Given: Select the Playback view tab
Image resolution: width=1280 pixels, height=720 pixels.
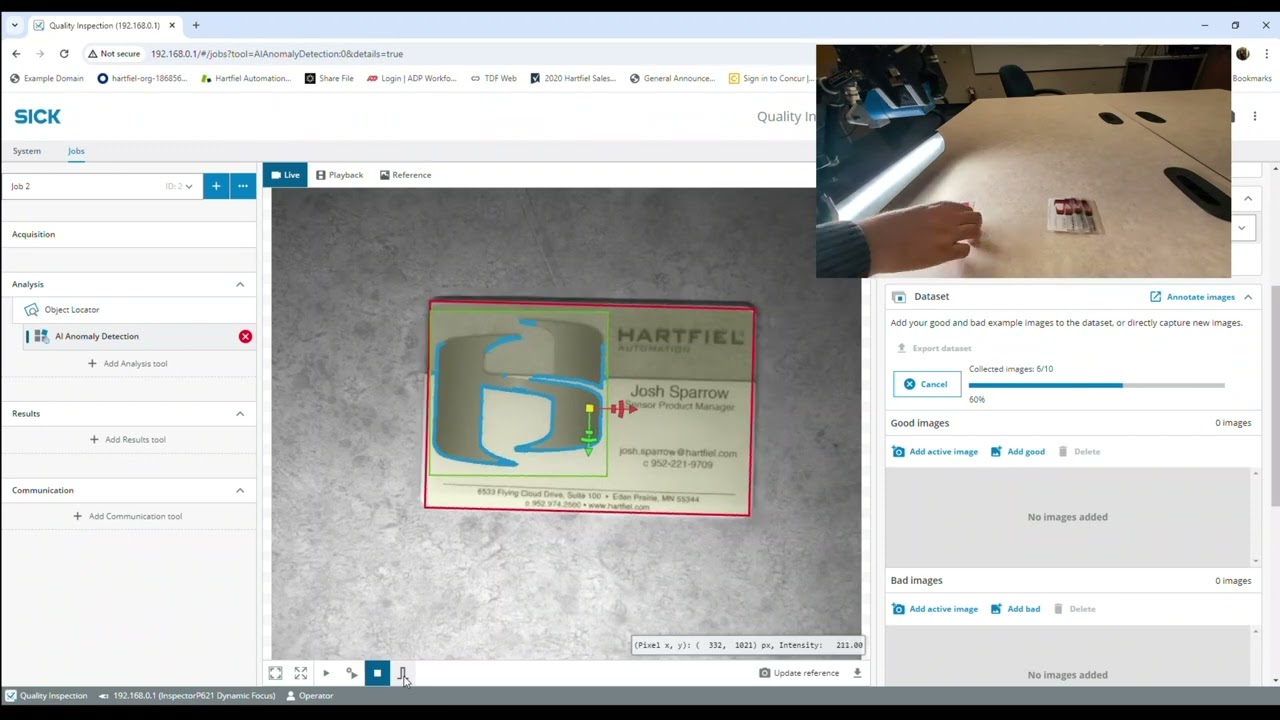Looking at the screenshot, I should pyautogui.click(x=339, y=175).
